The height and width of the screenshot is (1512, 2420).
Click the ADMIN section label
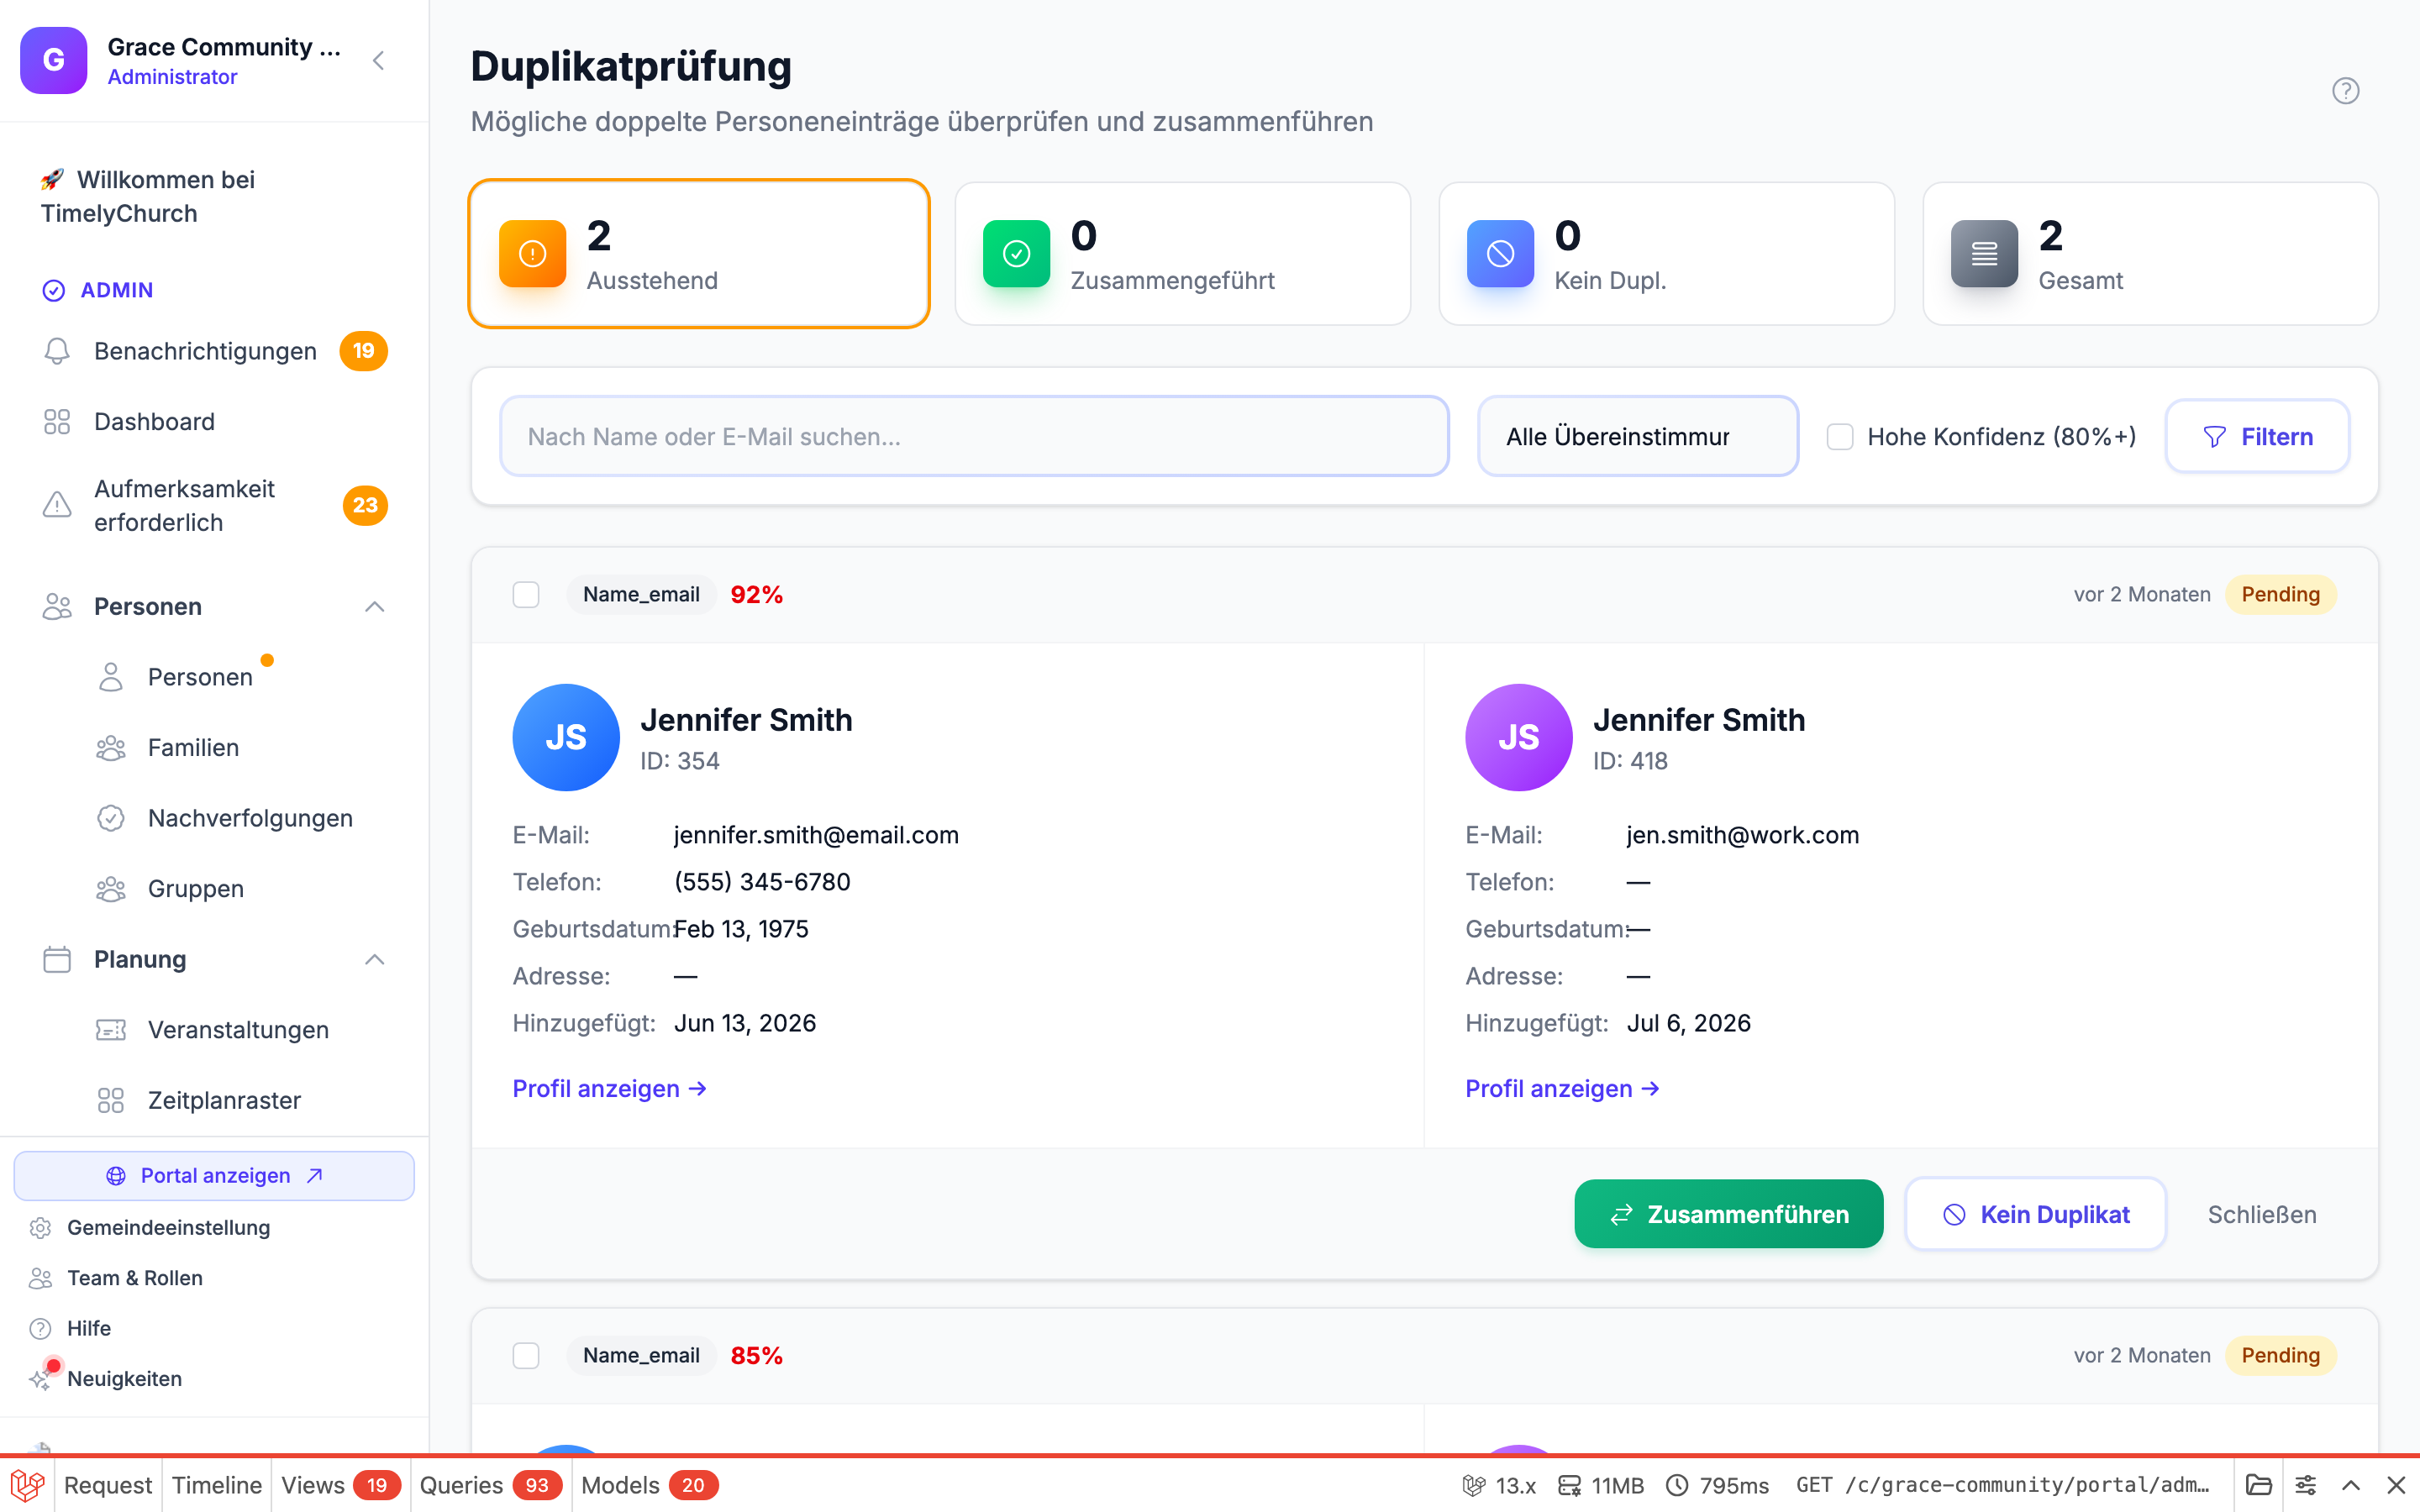pos(116,290)
